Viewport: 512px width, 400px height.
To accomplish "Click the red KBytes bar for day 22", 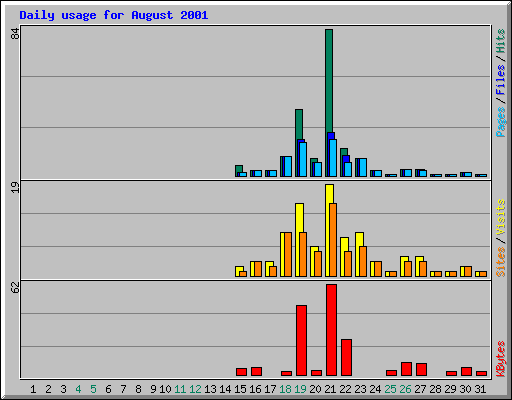I will click(346, 357).
